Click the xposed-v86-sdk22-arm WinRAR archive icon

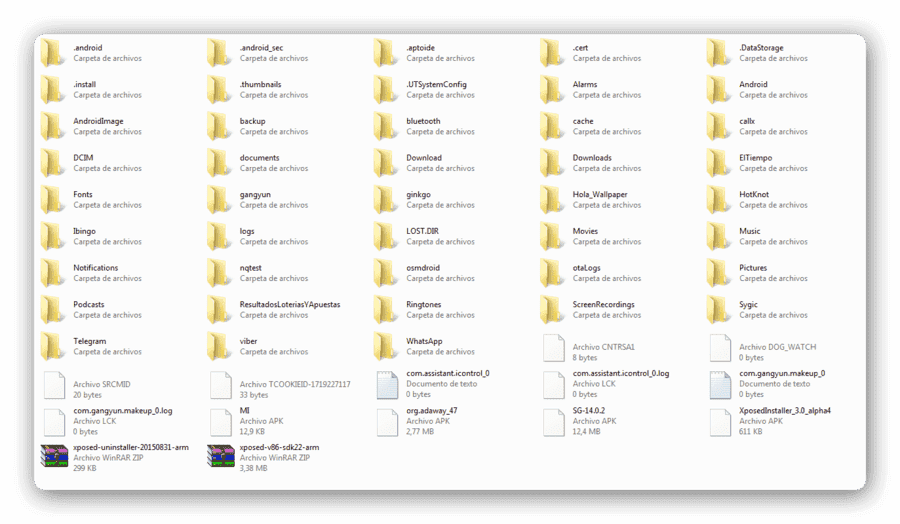(221, 456)
